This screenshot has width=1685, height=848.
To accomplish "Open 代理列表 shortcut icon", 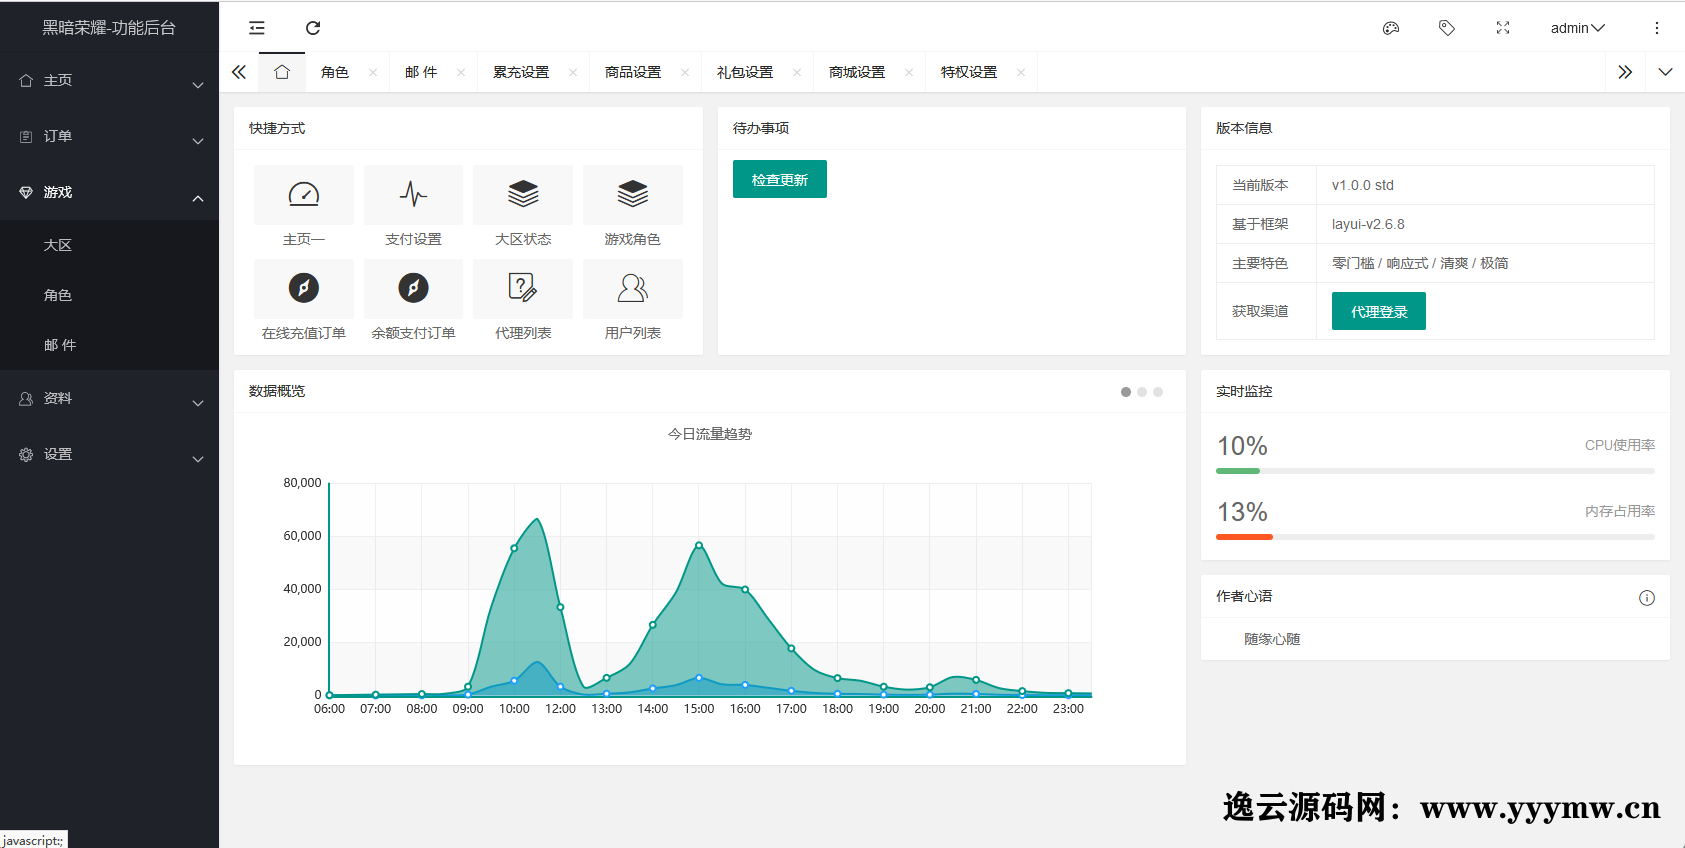I will click(523, 288).
